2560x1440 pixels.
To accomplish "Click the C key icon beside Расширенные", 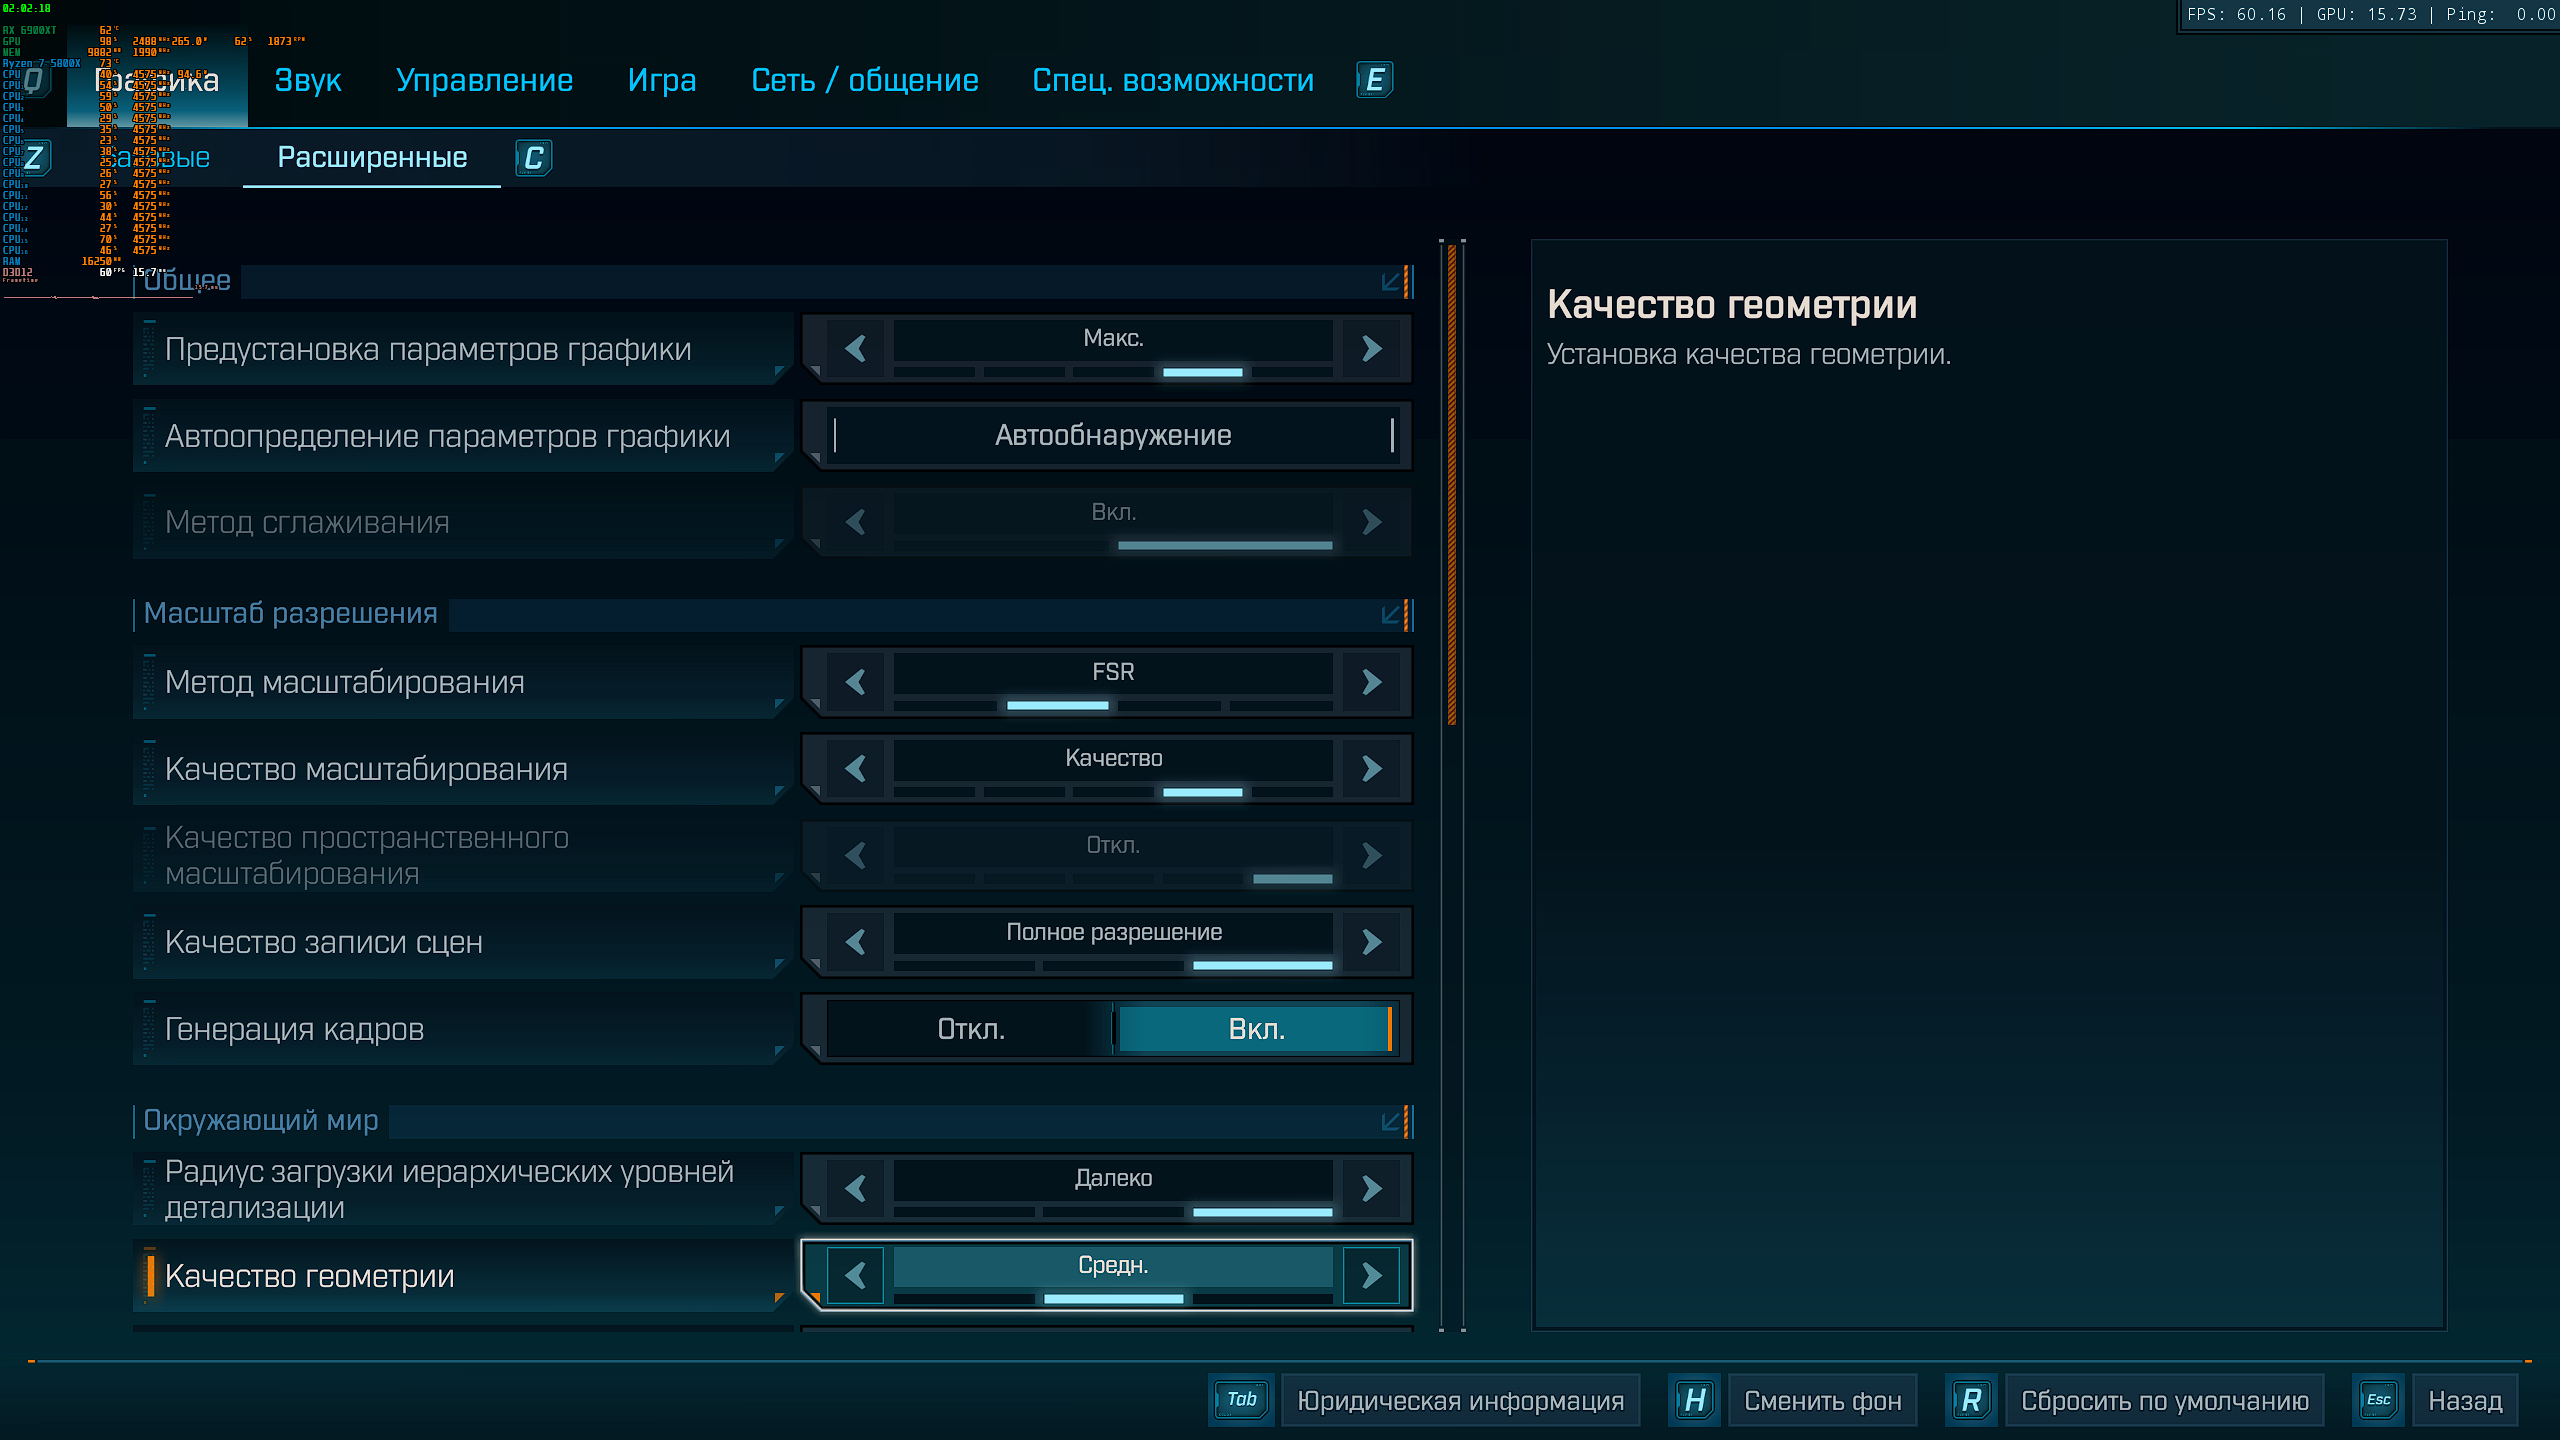I will point(534,158).
